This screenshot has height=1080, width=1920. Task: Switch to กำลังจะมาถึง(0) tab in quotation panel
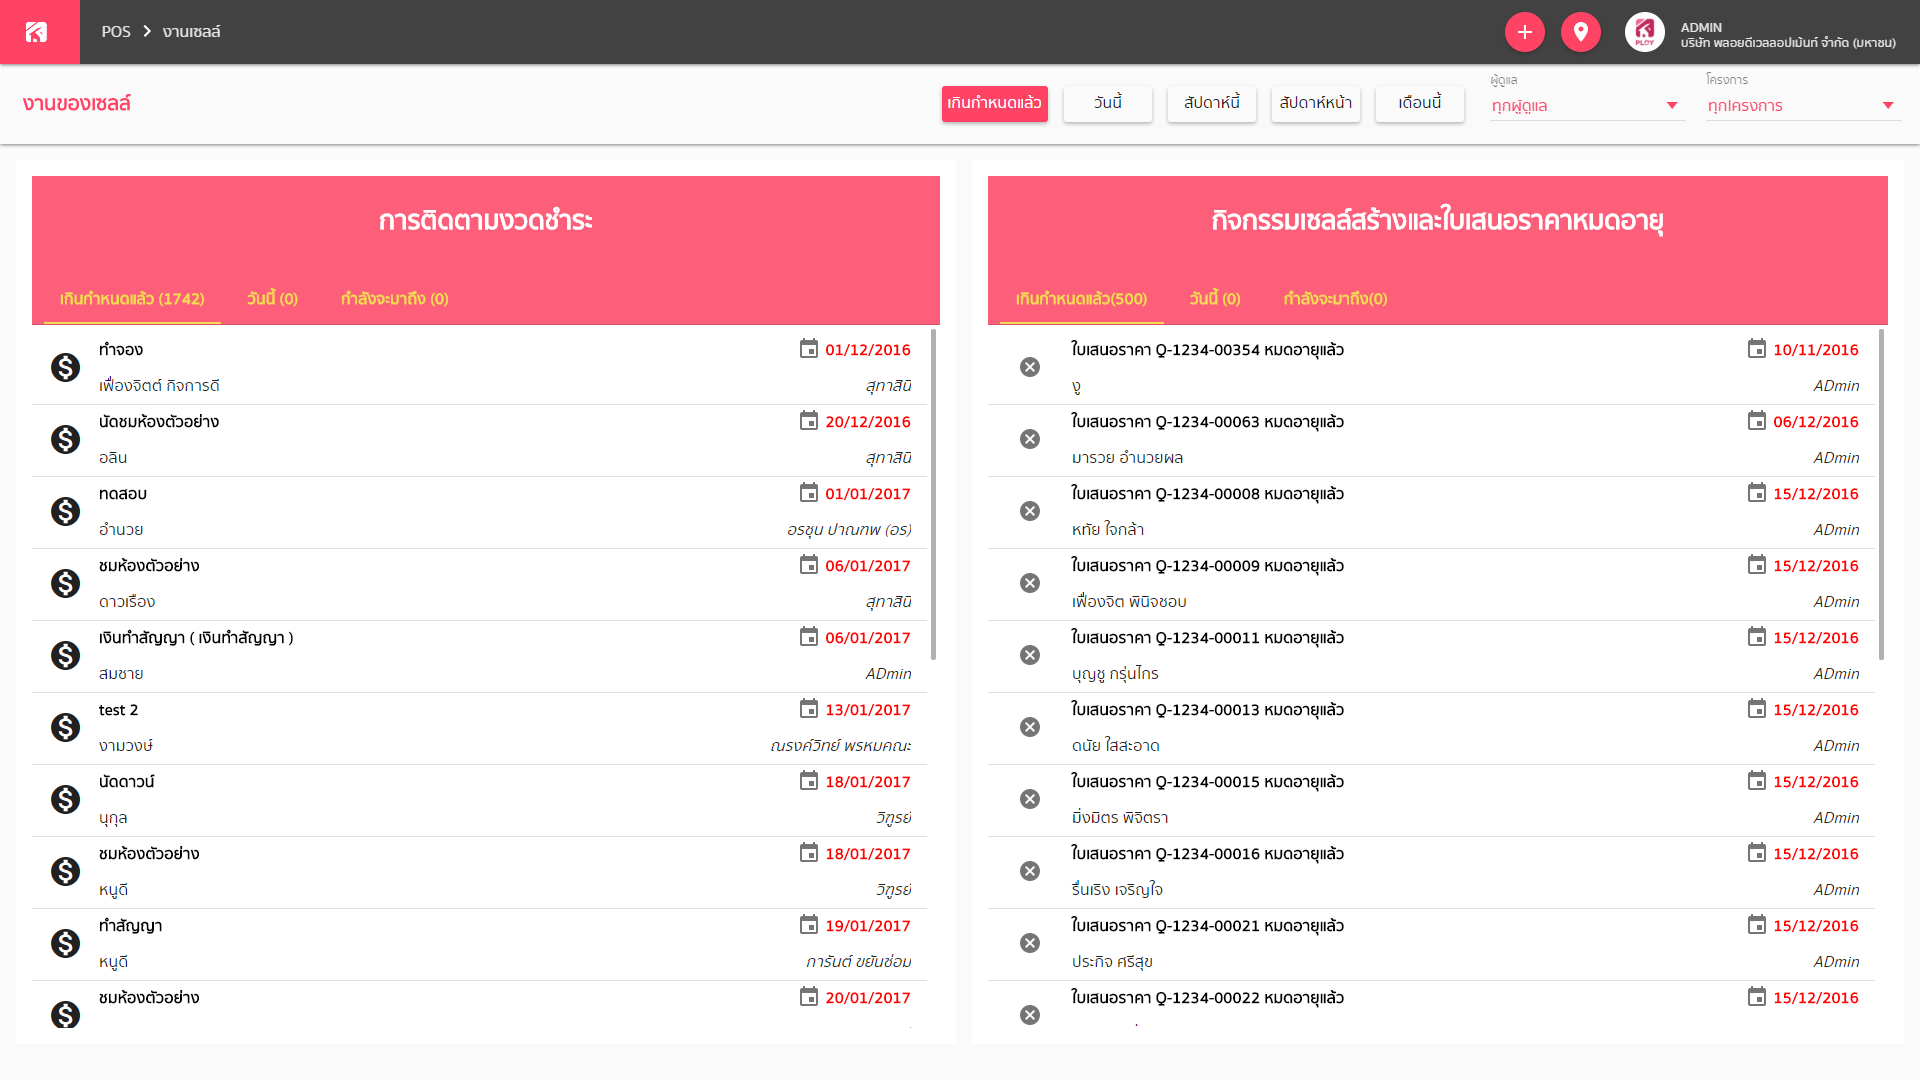[x=1335, y=299]
